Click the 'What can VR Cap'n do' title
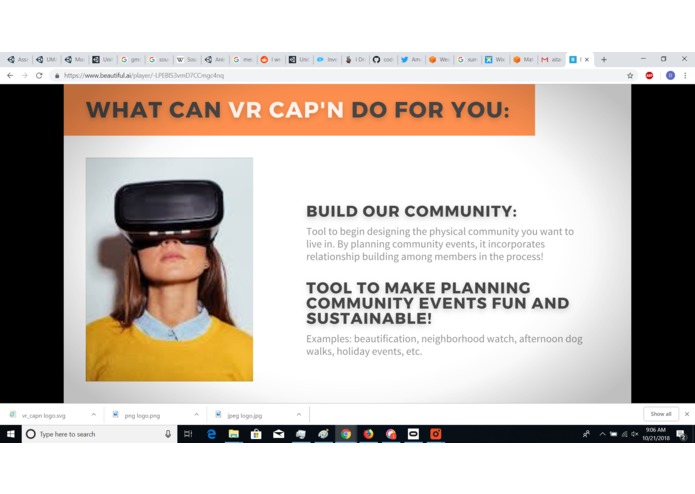 click(x=297, y=110)
